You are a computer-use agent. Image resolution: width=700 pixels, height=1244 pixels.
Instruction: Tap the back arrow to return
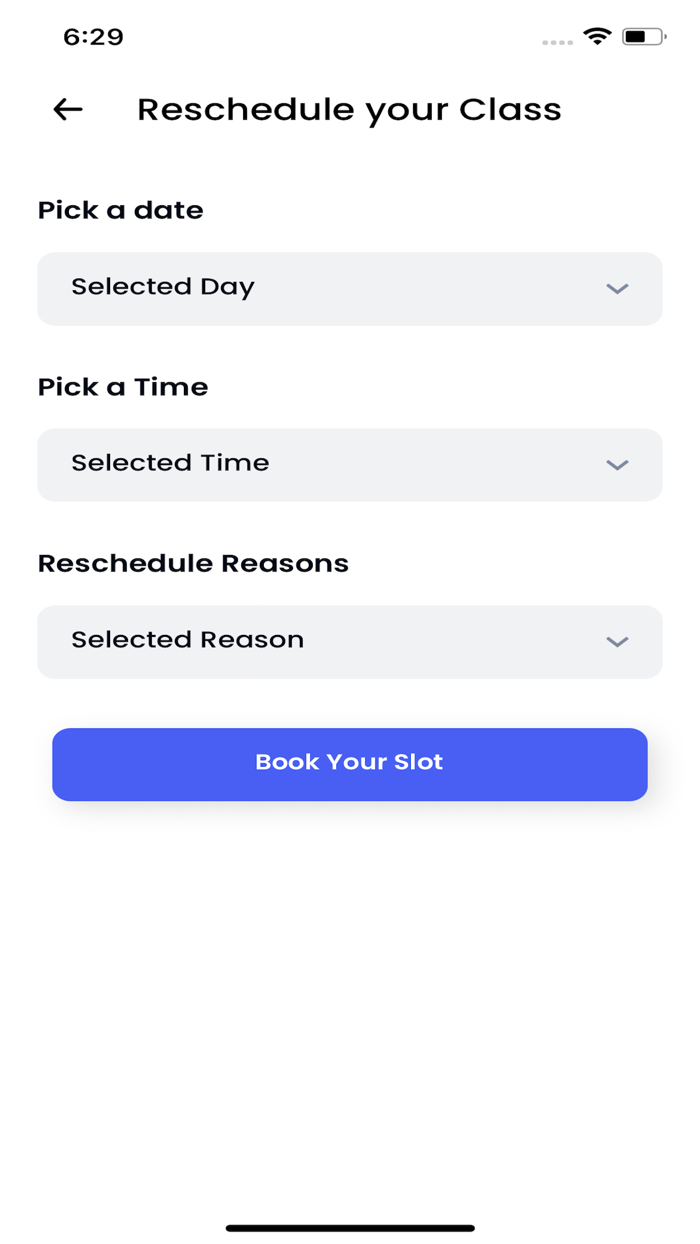(x=66, y=109)
